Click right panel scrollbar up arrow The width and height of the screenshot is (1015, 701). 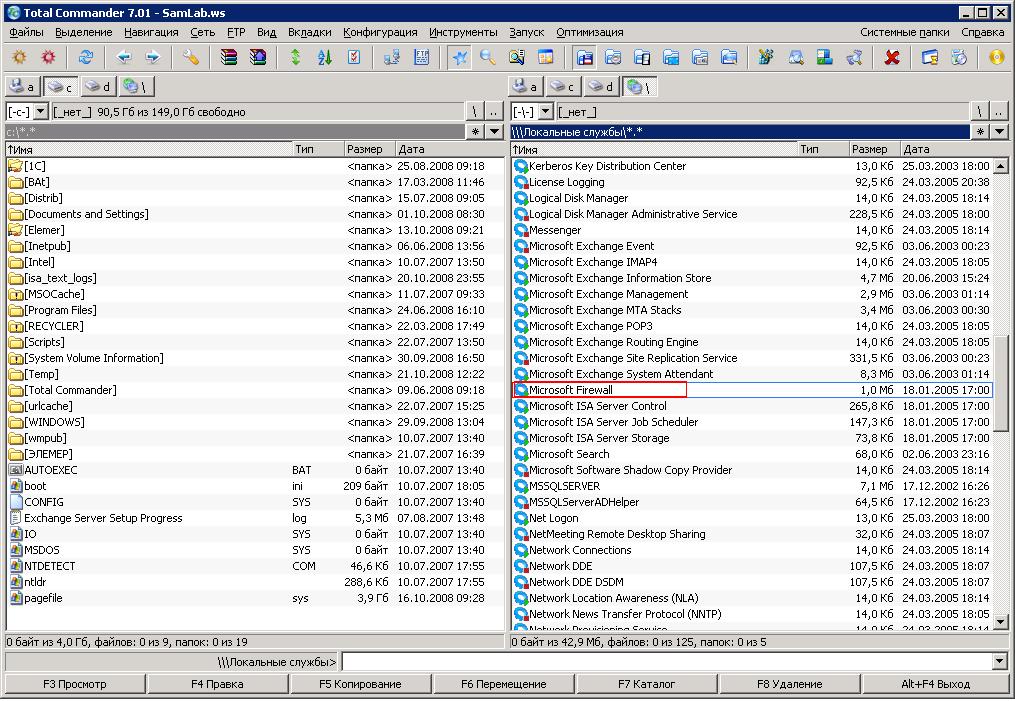[x=1001, y=166]
